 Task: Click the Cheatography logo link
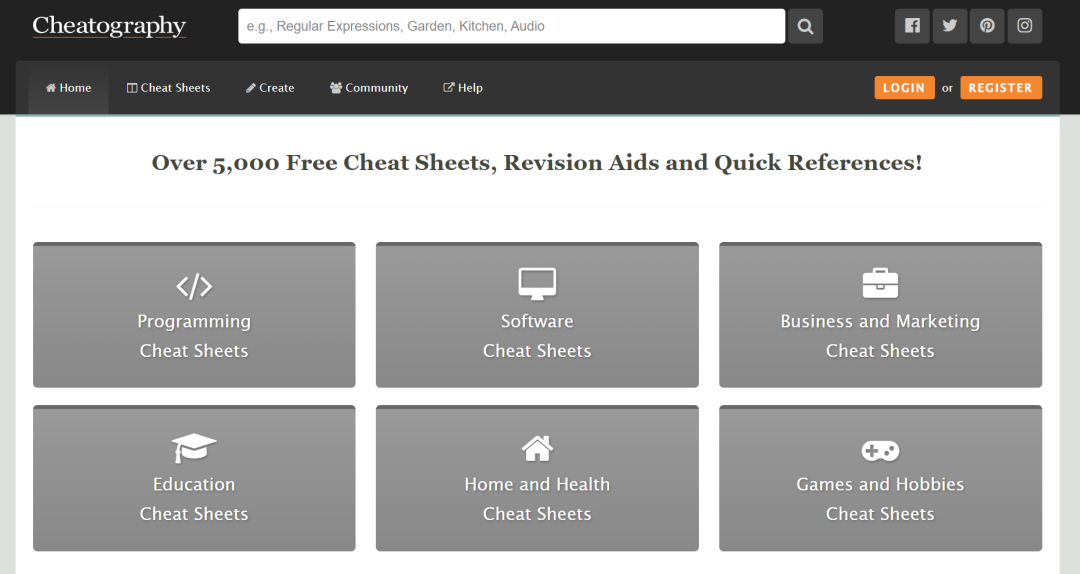(x=109, y=26)
